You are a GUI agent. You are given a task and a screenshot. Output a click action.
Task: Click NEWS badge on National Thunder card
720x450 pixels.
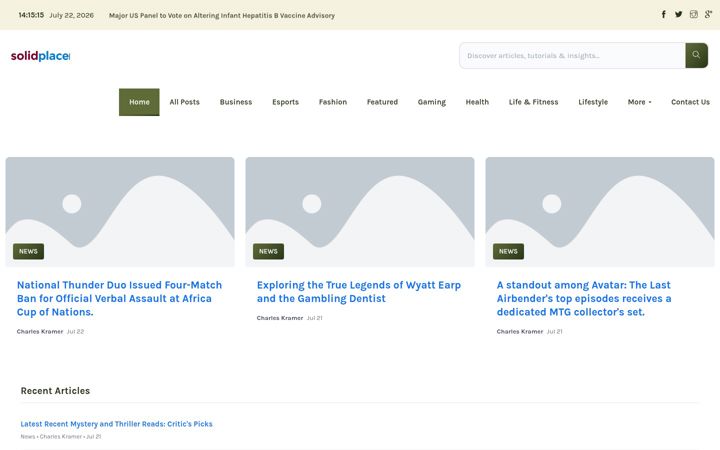coord(28,251)
